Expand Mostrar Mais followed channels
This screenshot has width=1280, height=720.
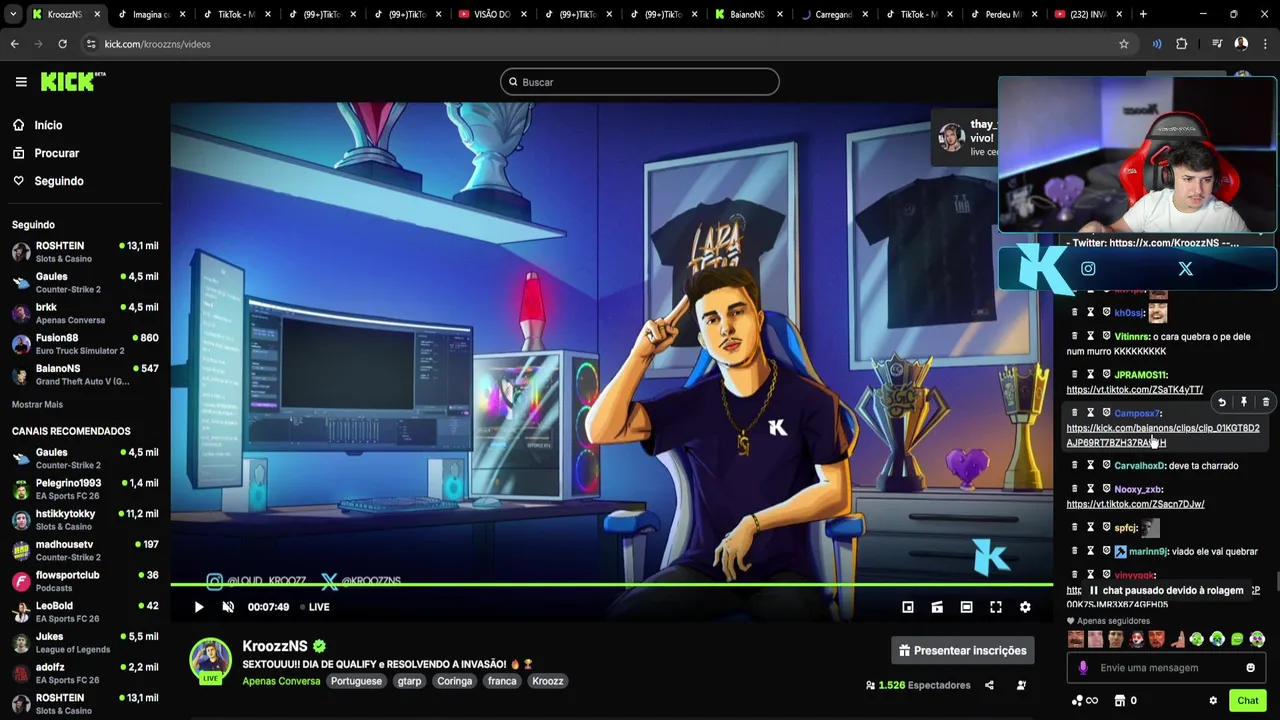(37, 404)
